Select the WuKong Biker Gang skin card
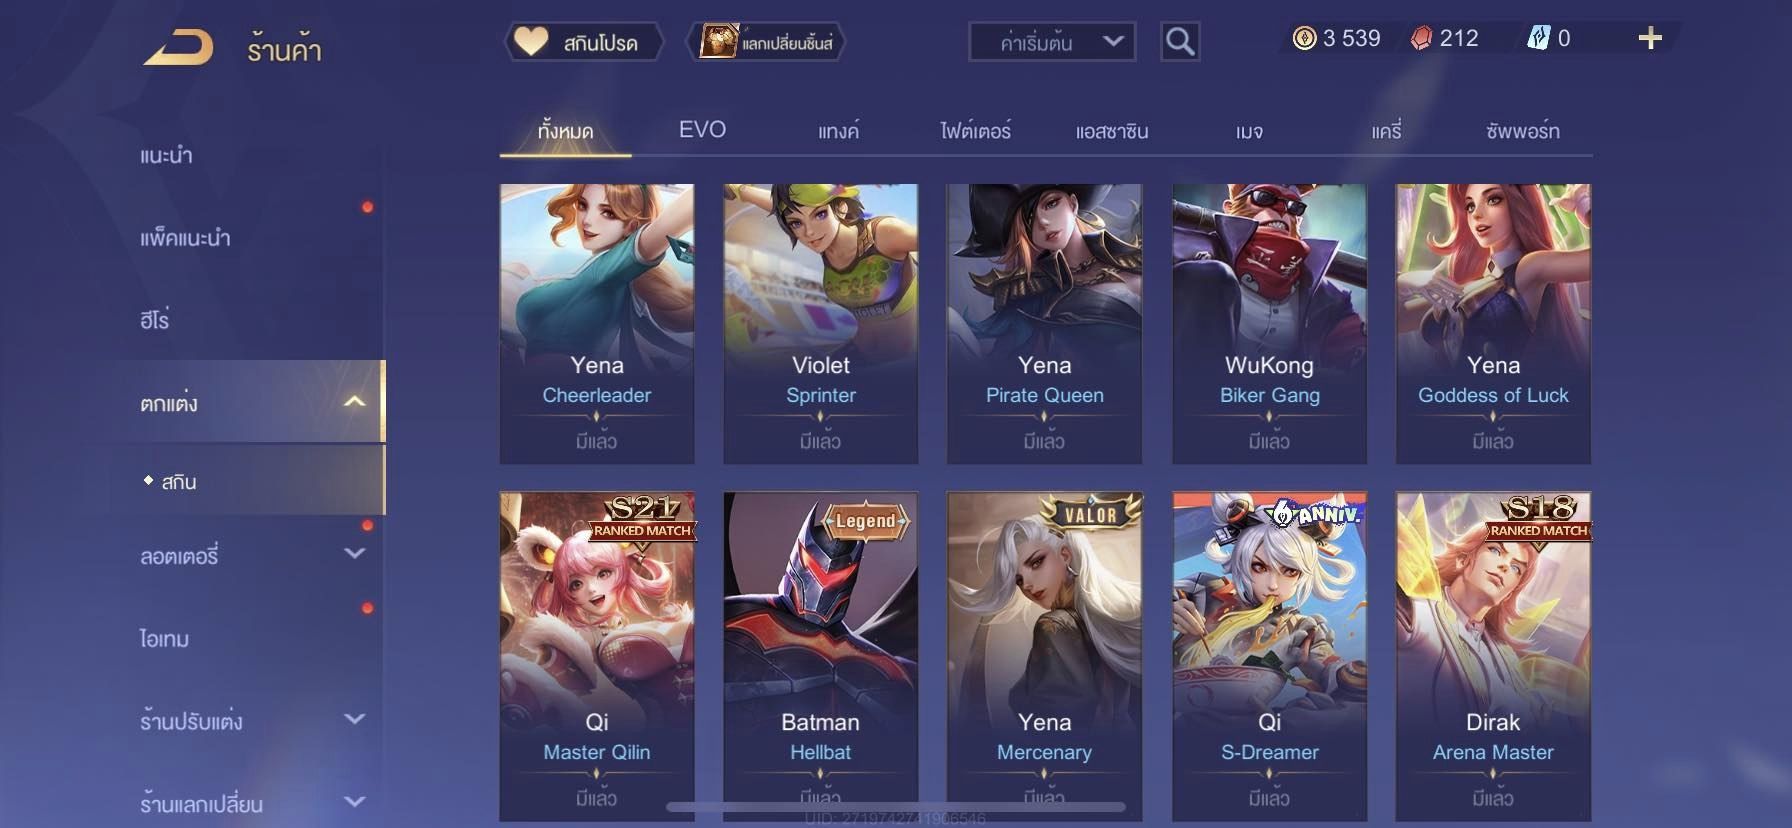The width and height of the screenshot is (1792, 828). point(1269,323)
